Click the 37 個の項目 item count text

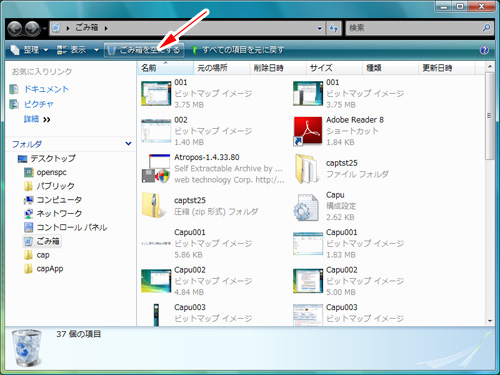pyautogui.click(x=79, y=334)
